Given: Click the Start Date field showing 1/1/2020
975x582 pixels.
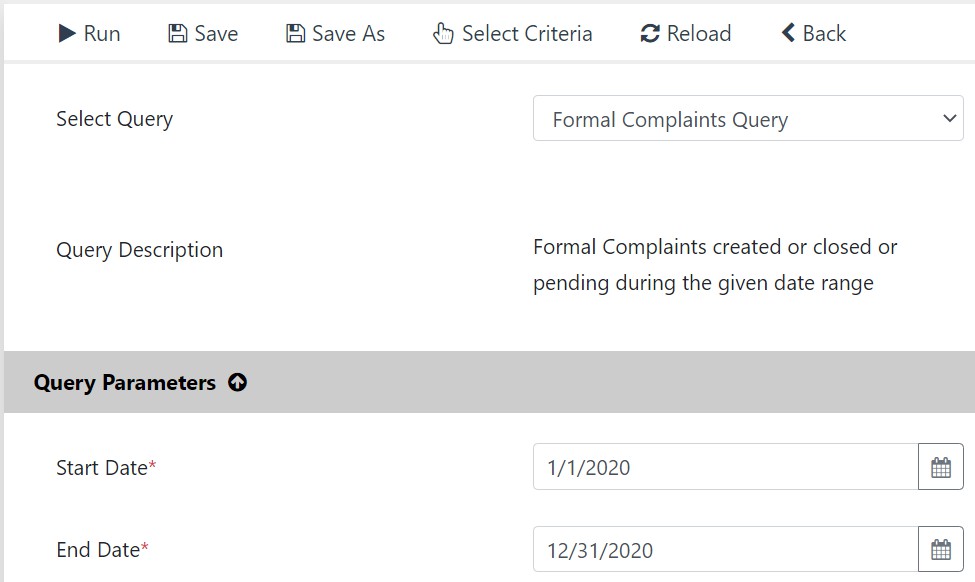Looking at the screenshot, I should [x=726, y=467].
